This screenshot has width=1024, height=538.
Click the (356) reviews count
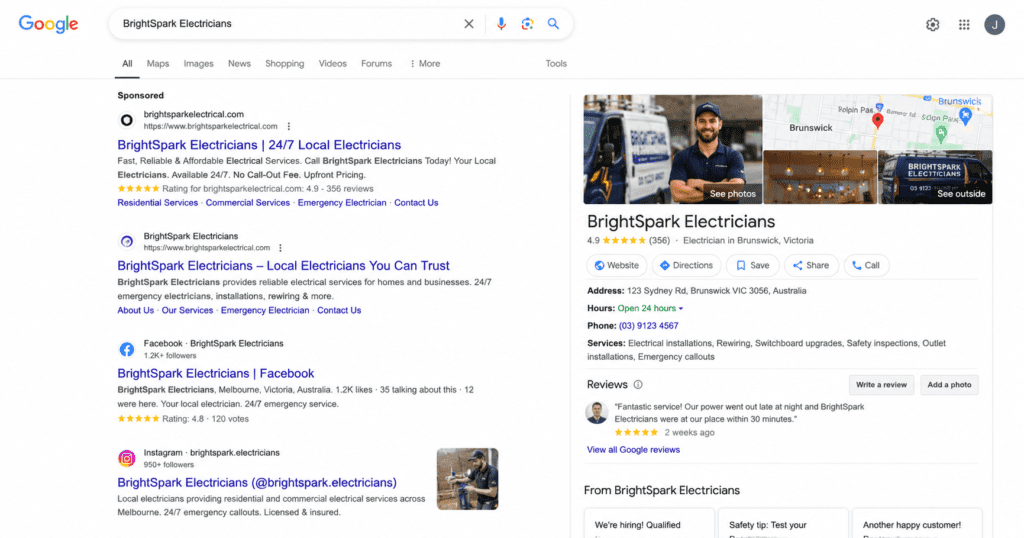click(659, 241)
